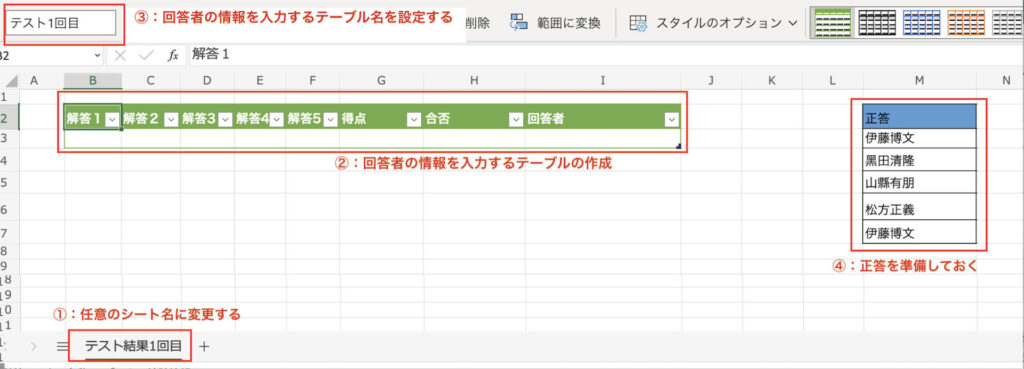Click the 伊藤博文 cell below 正答

pos(920,138)
